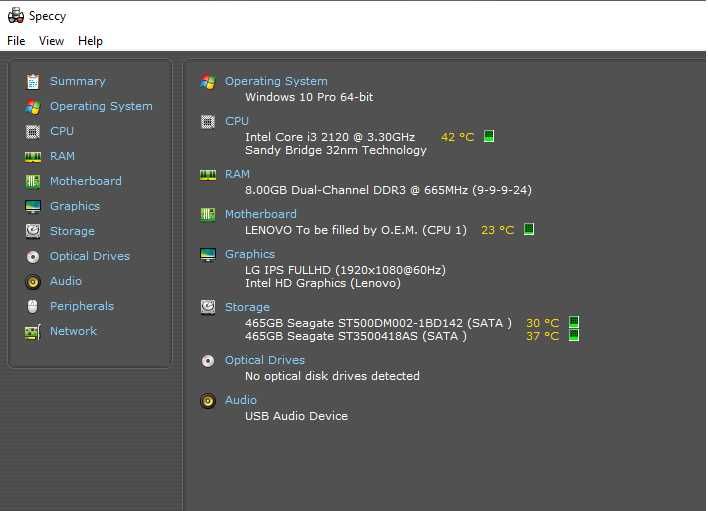Image resolution: width=708 pixels, height=511 pixels.
Task: Click Audio heading link in summary
Action: coord(241,400)
